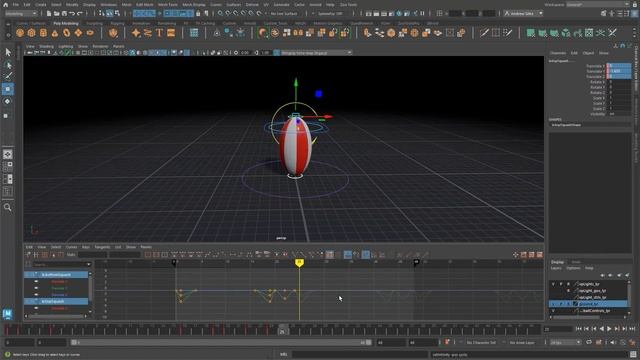This screenshot has width=640, height=360.
Task: Save the scene with disk icon
Action: click(64, 13)
